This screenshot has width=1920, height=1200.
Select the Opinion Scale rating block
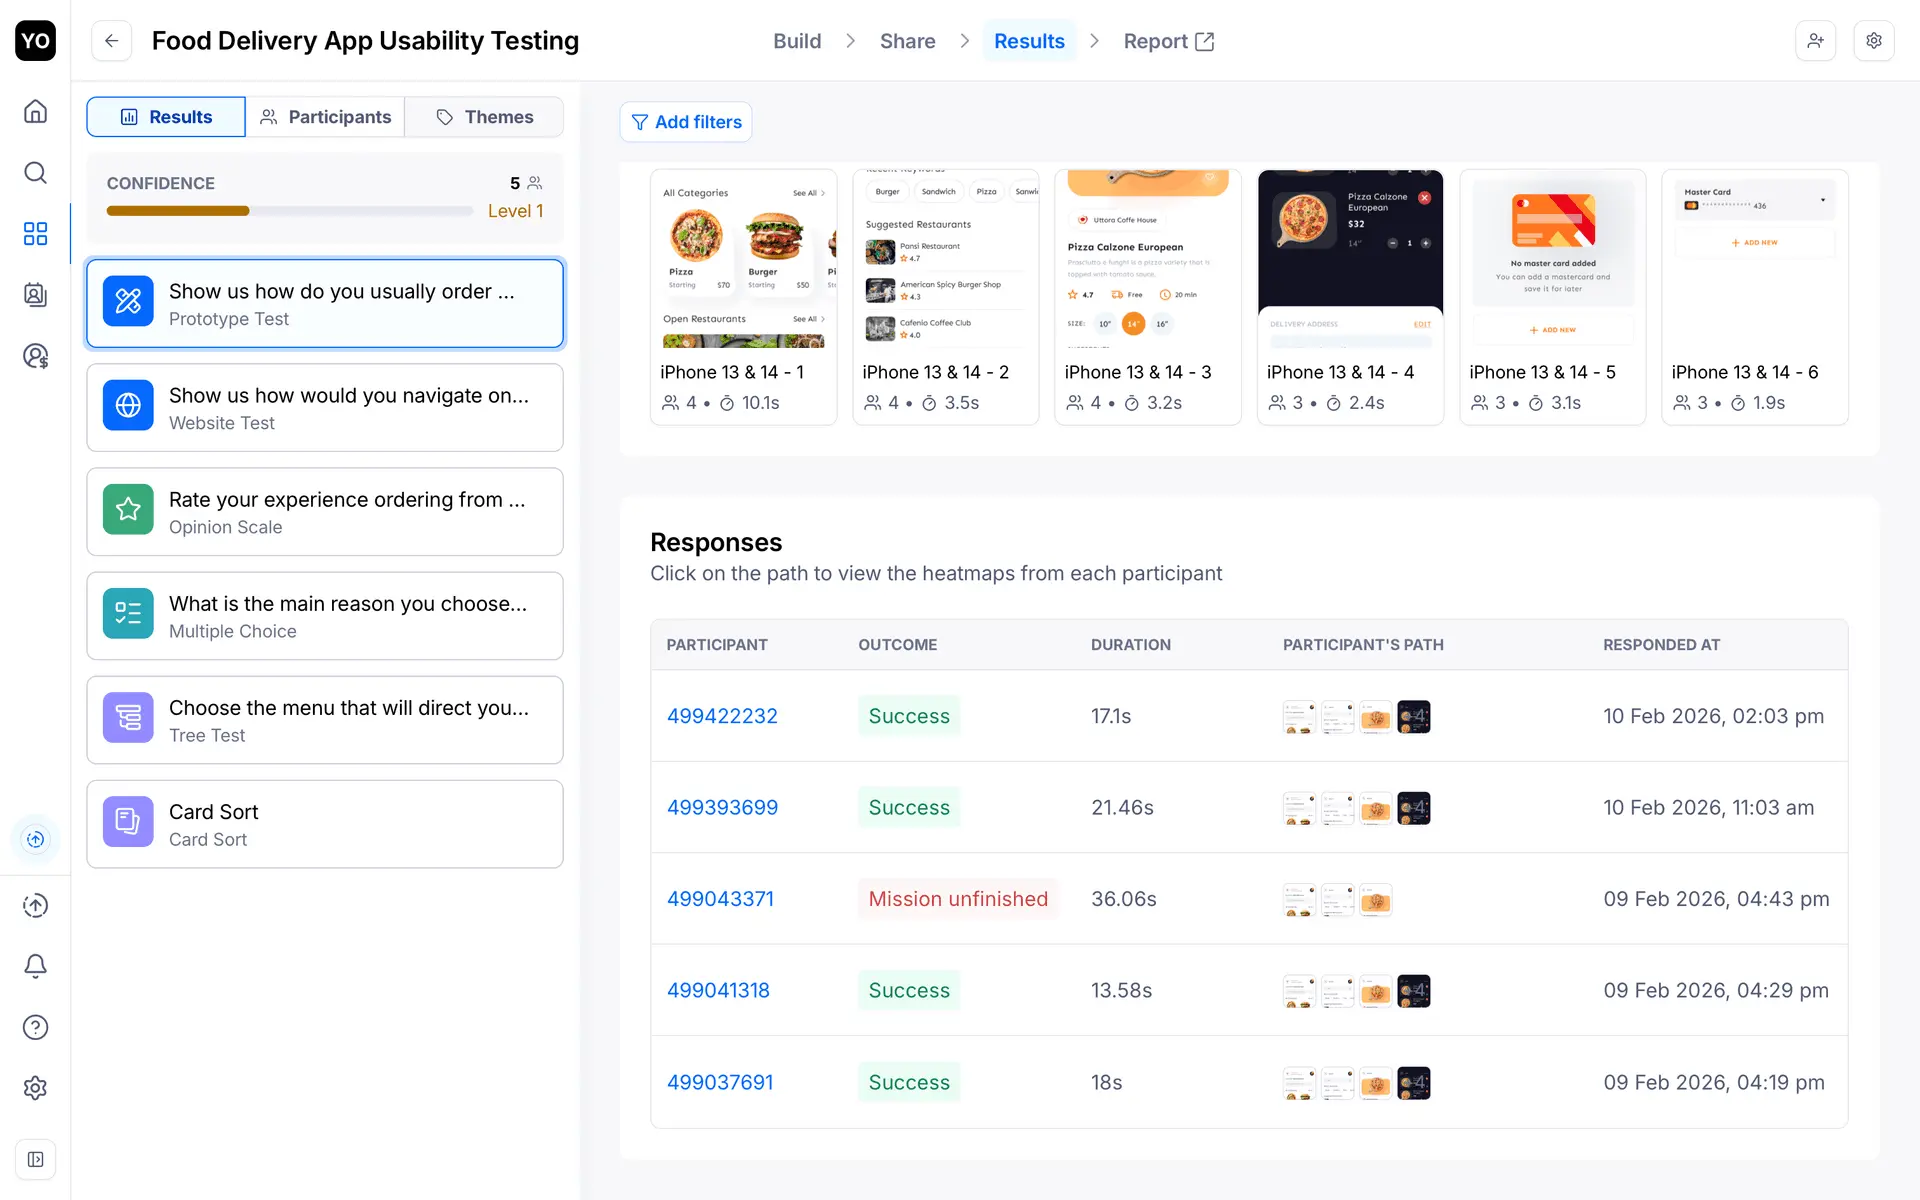(325, 512)
